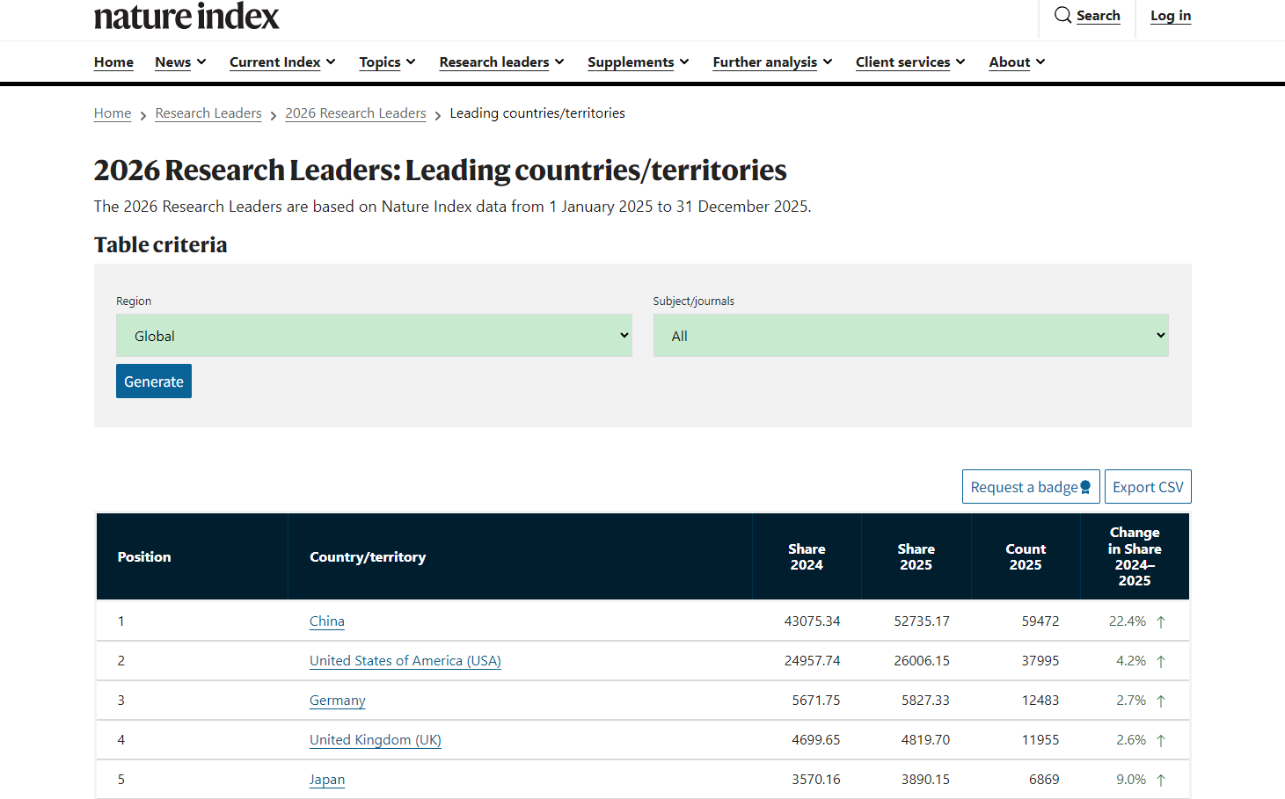Click the search magnifier icon
Screen dimensions: 1285x799
coord(1063,15)
